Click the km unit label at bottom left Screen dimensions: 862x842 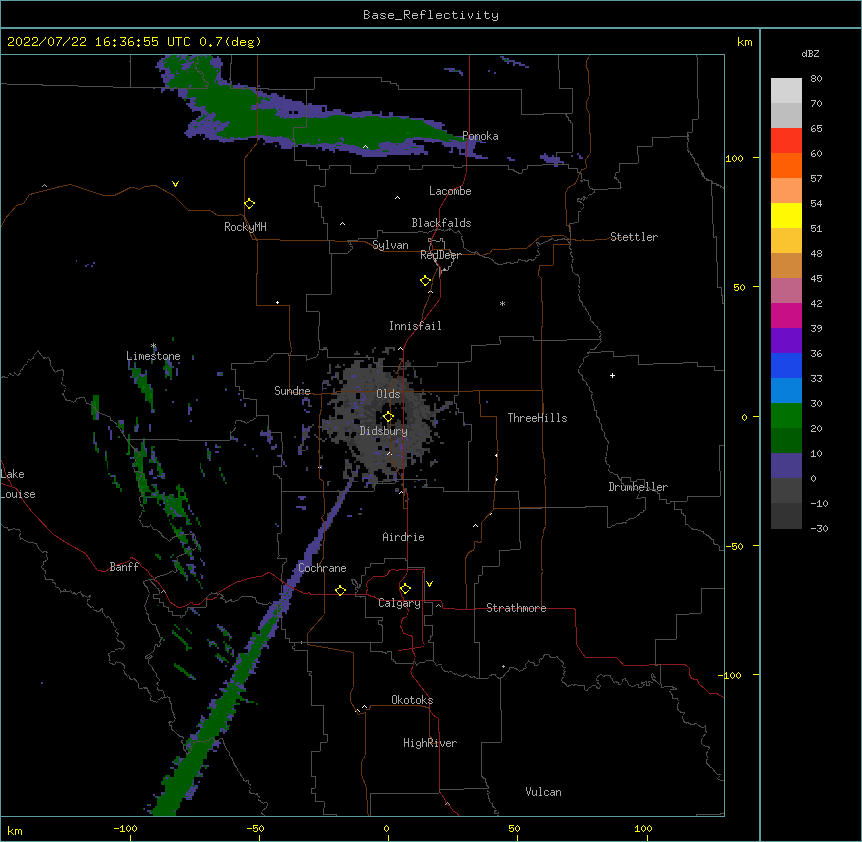(14, 830)
